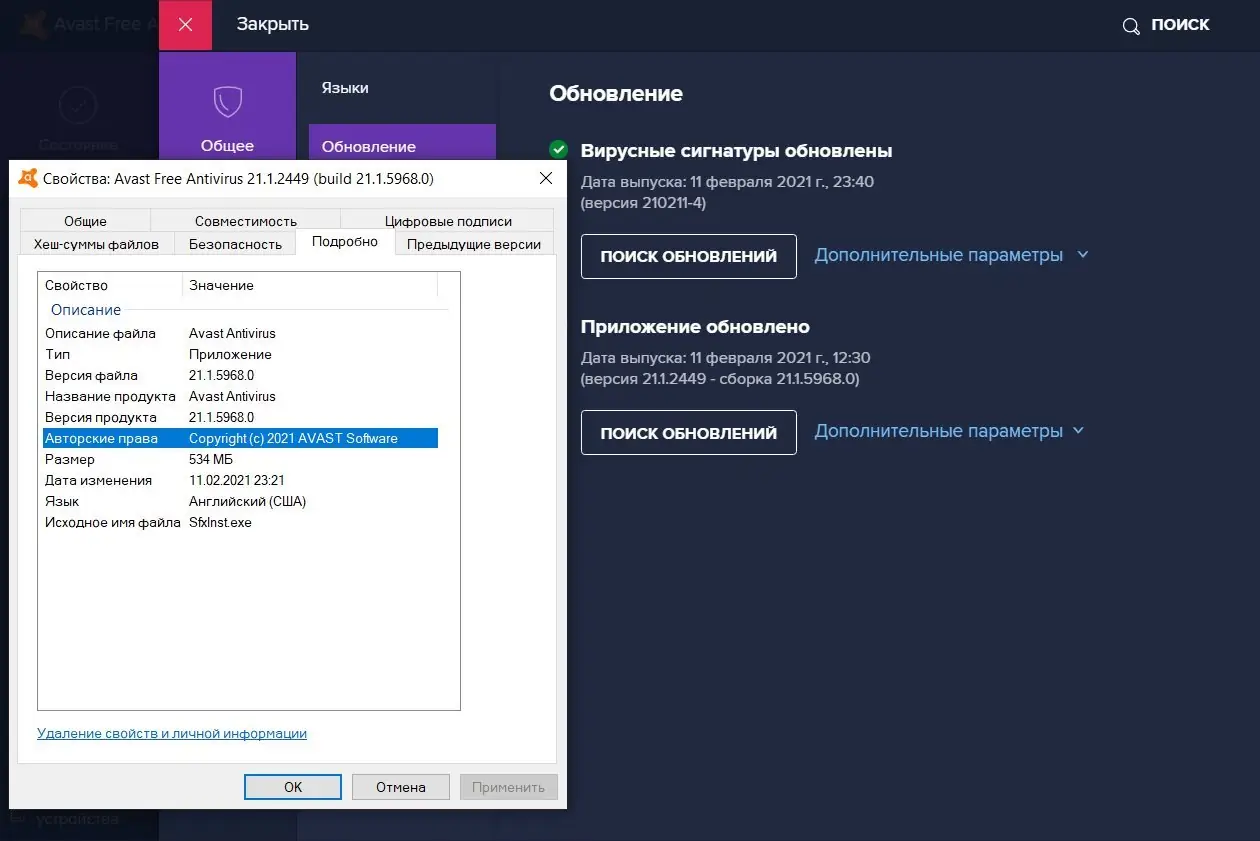Run ПОИСК ОБНОВЛЕНИЙ for virus signatures
This screenshot has height=841, width=1260.
pyautogui.click(x=688, y=256)
